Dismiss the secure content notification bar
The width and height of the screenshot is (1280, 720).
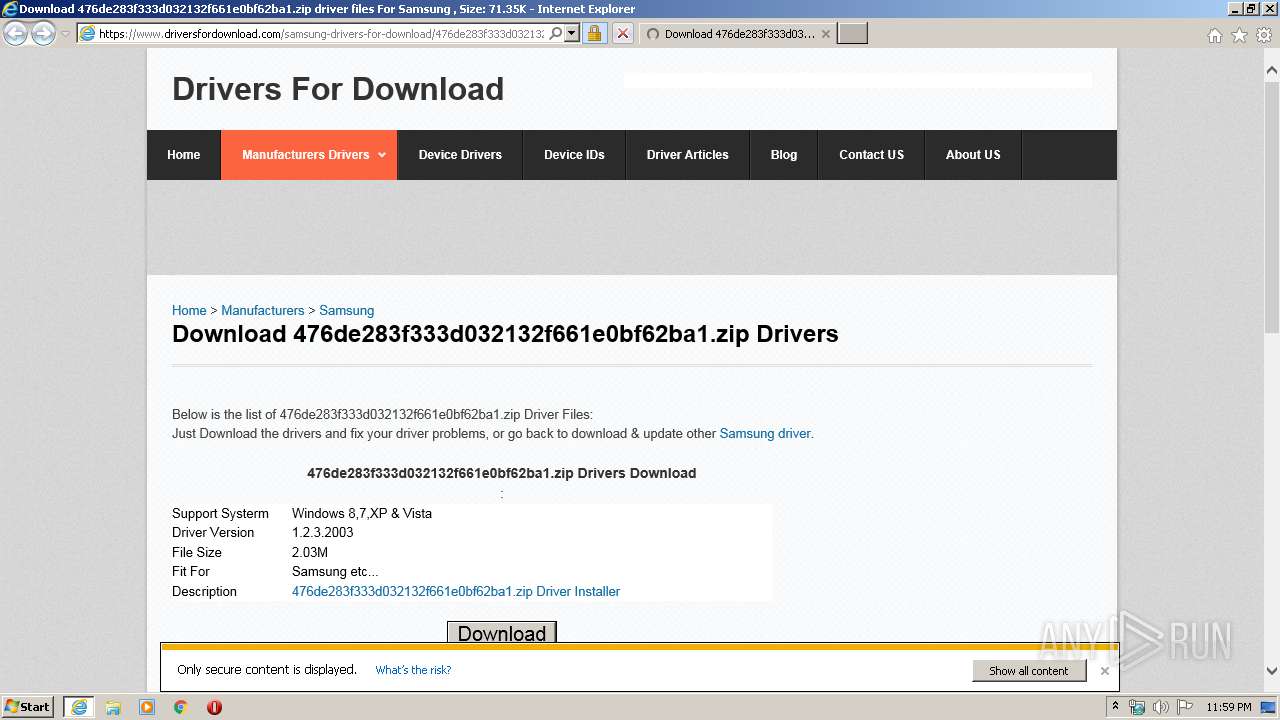tap(1104, 671)
